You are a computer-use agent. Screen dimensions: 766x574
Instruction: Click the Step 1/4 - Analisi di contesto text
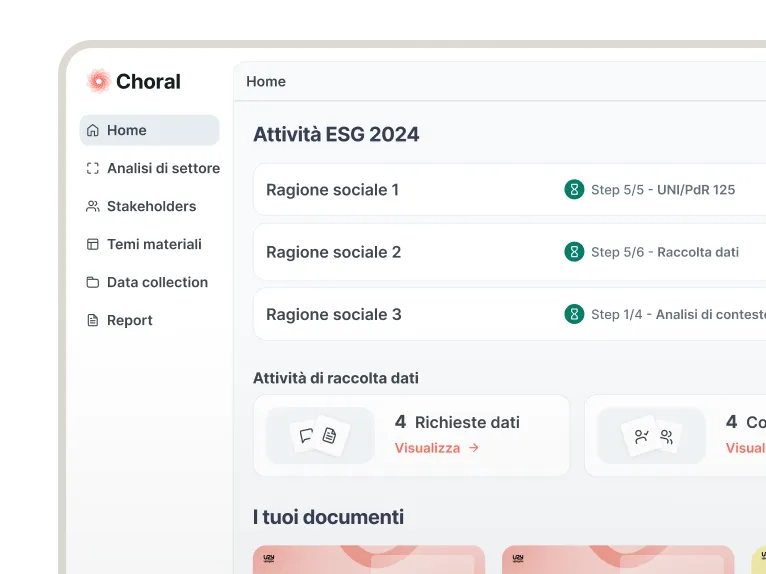[679, 314]
